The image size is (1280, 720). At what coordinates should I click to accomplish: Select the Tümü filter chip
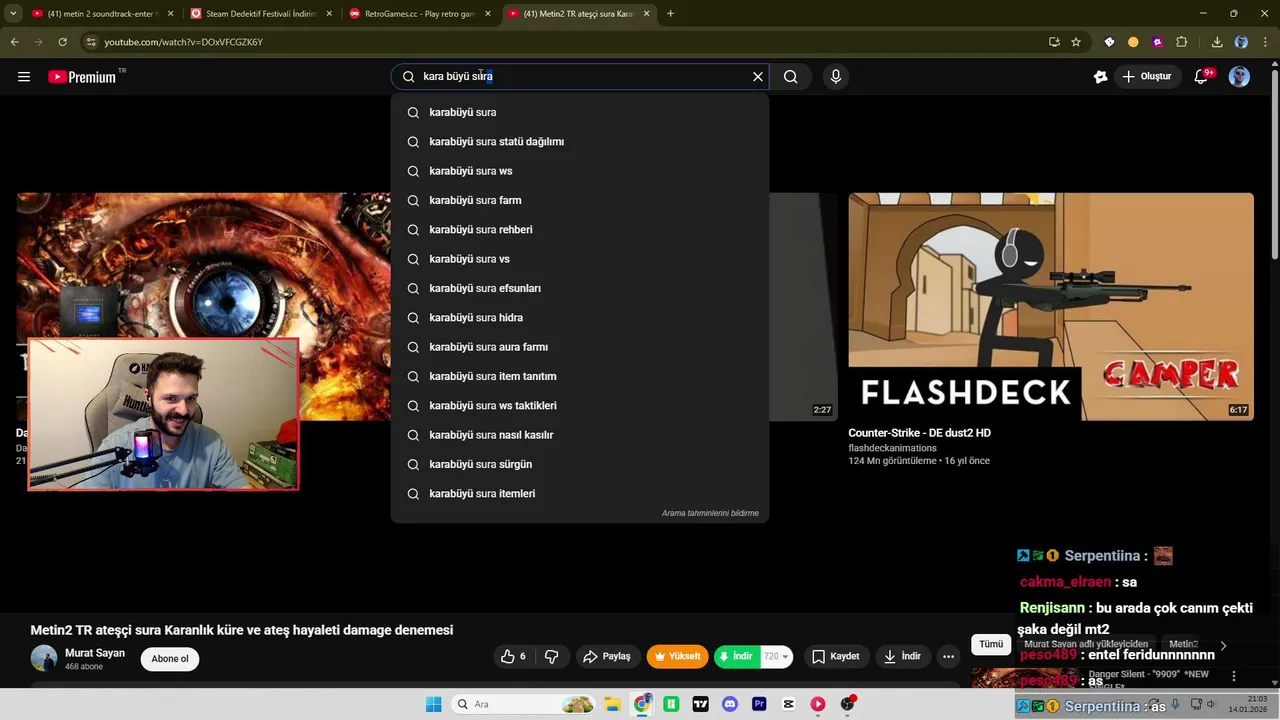991,645
